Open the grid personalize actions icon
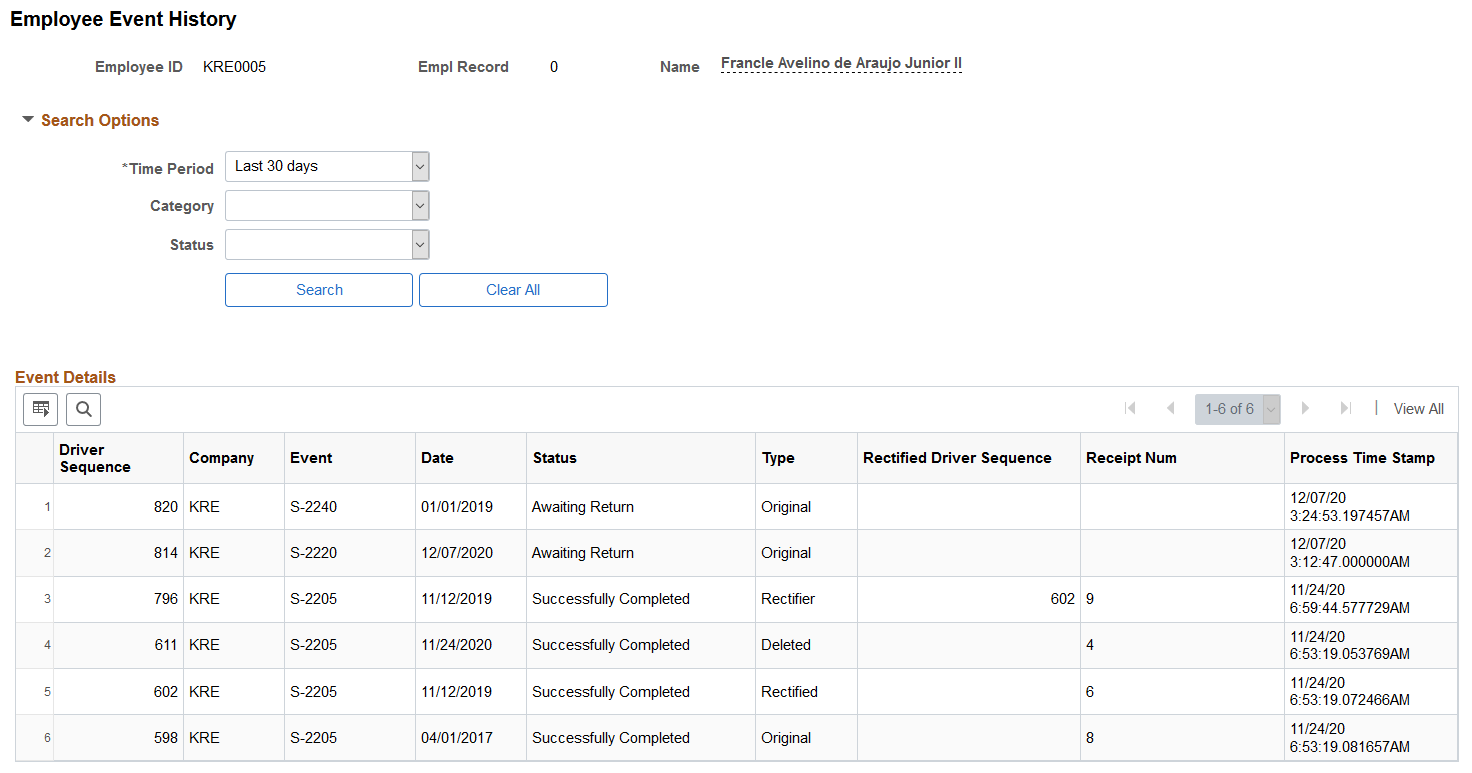The image size is (1472, 773). pyautogui.click(x=40, y=408)
